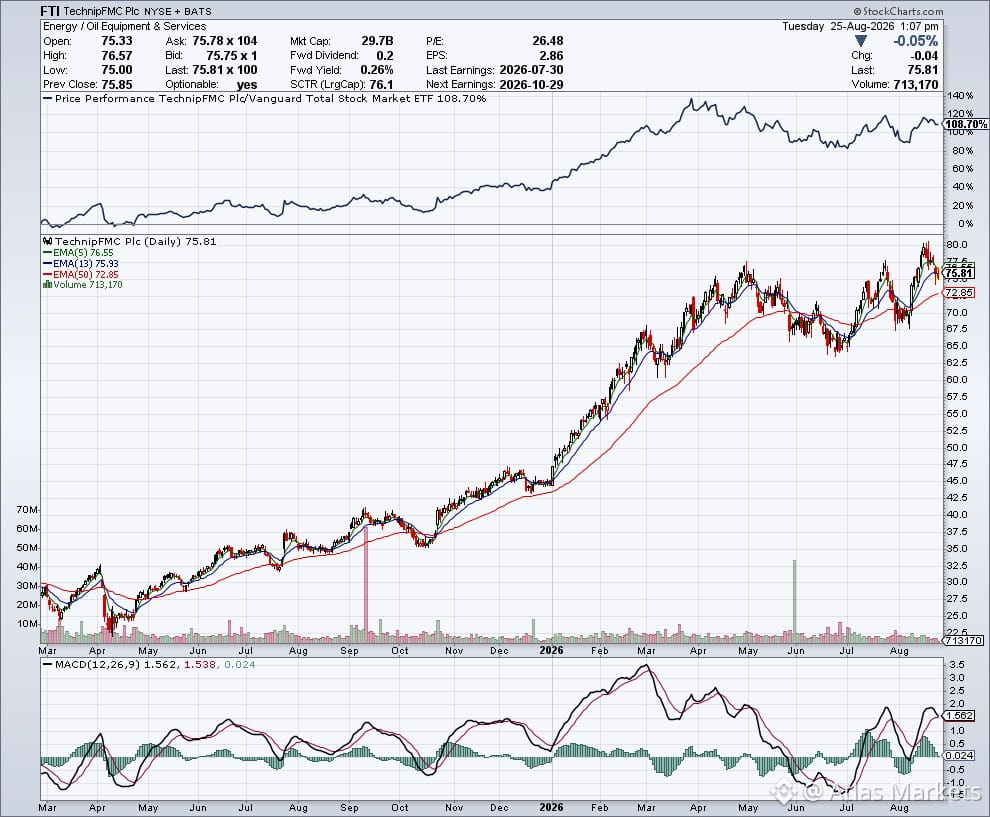Click the down arrow change indicator
Image resolution: width=990 pixels, height=817 pixels.
click(861, 41)
